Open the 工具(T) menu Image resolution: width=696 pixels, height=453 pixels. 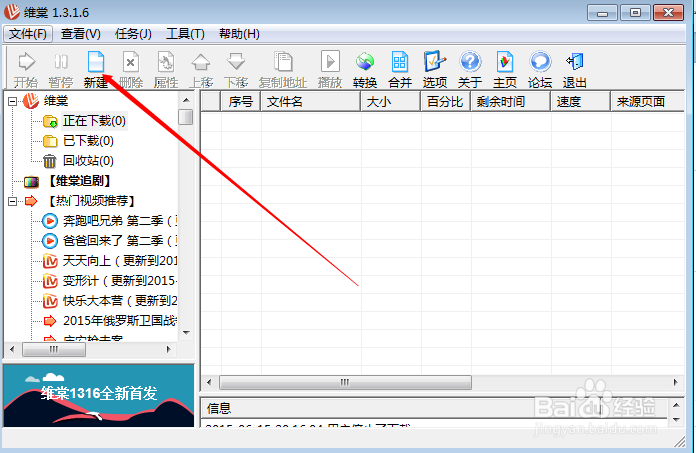185,34
